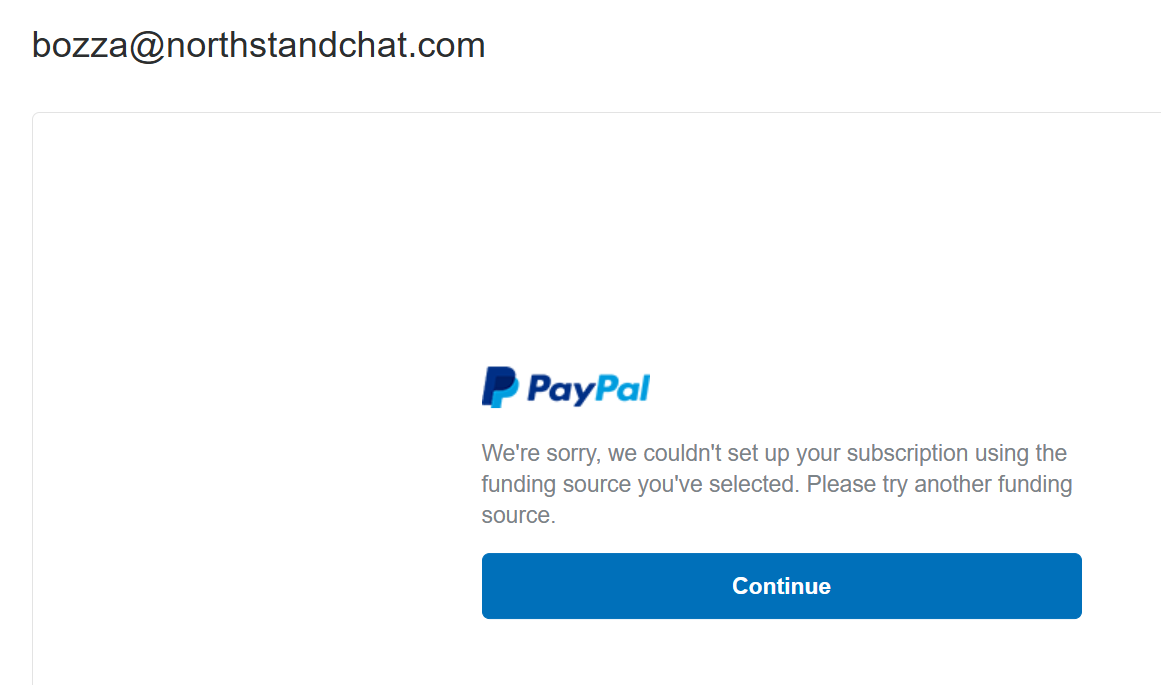Click the word "Continue" label on blue button
The image size is (1161, 685).
[x=781, y=586]
